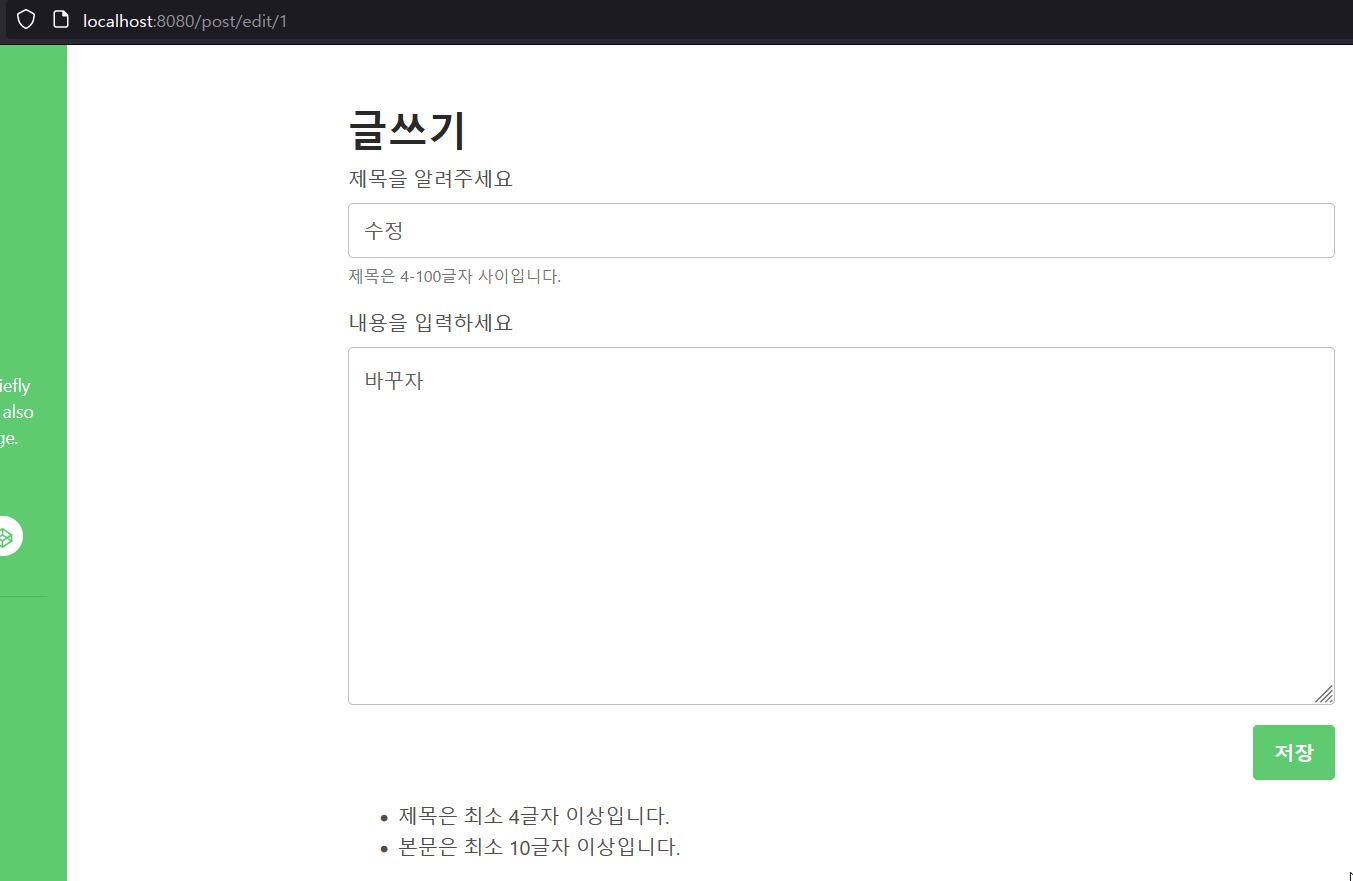Click the page info document icon
The width and height of the screenshot is (1353, 881).
click(x=61, y=19)
